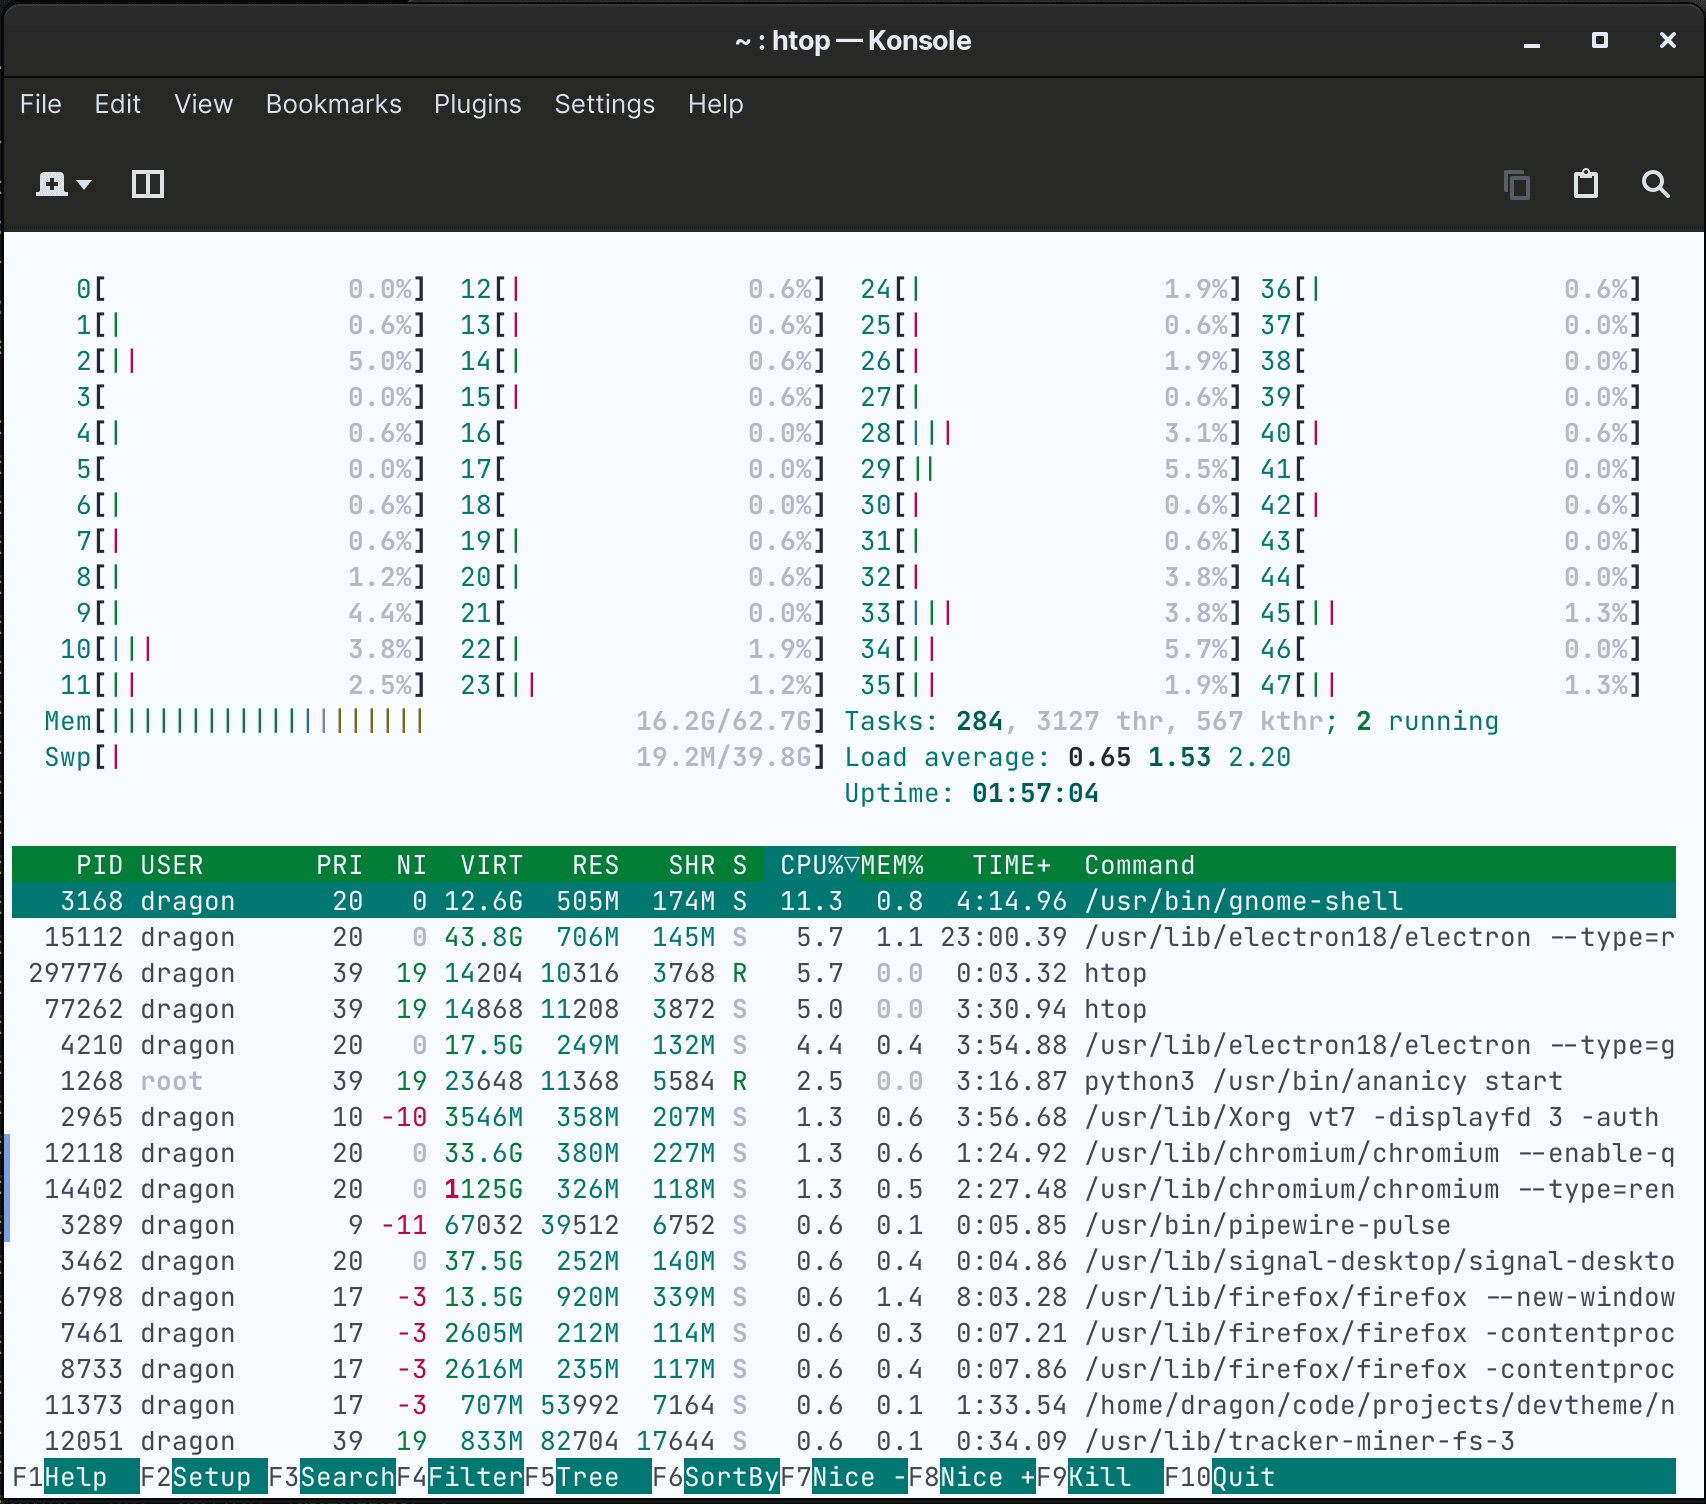Click F7 Nice - button
1706x1504 pixels.
pyautogui.click(x=844, y=1477)
